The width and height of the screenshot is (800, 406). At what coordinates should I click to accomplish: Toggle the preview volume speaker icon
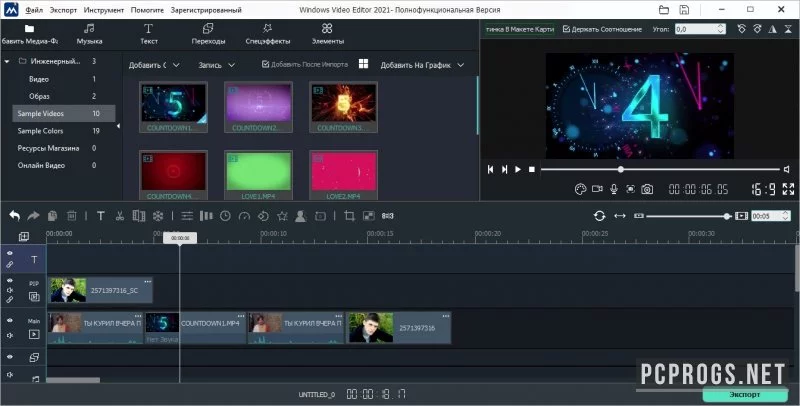(787, 169)
